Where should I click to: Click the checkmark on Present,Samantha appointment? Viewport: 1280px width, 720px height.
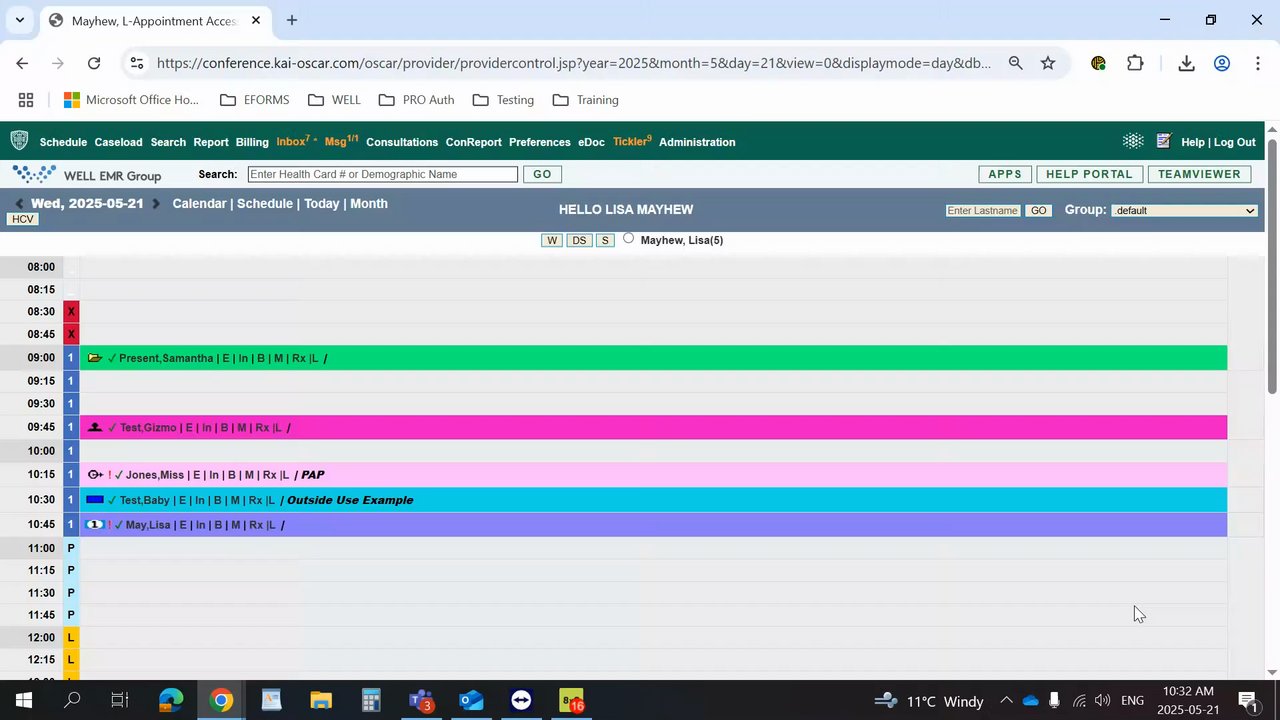tap(112, 358)
